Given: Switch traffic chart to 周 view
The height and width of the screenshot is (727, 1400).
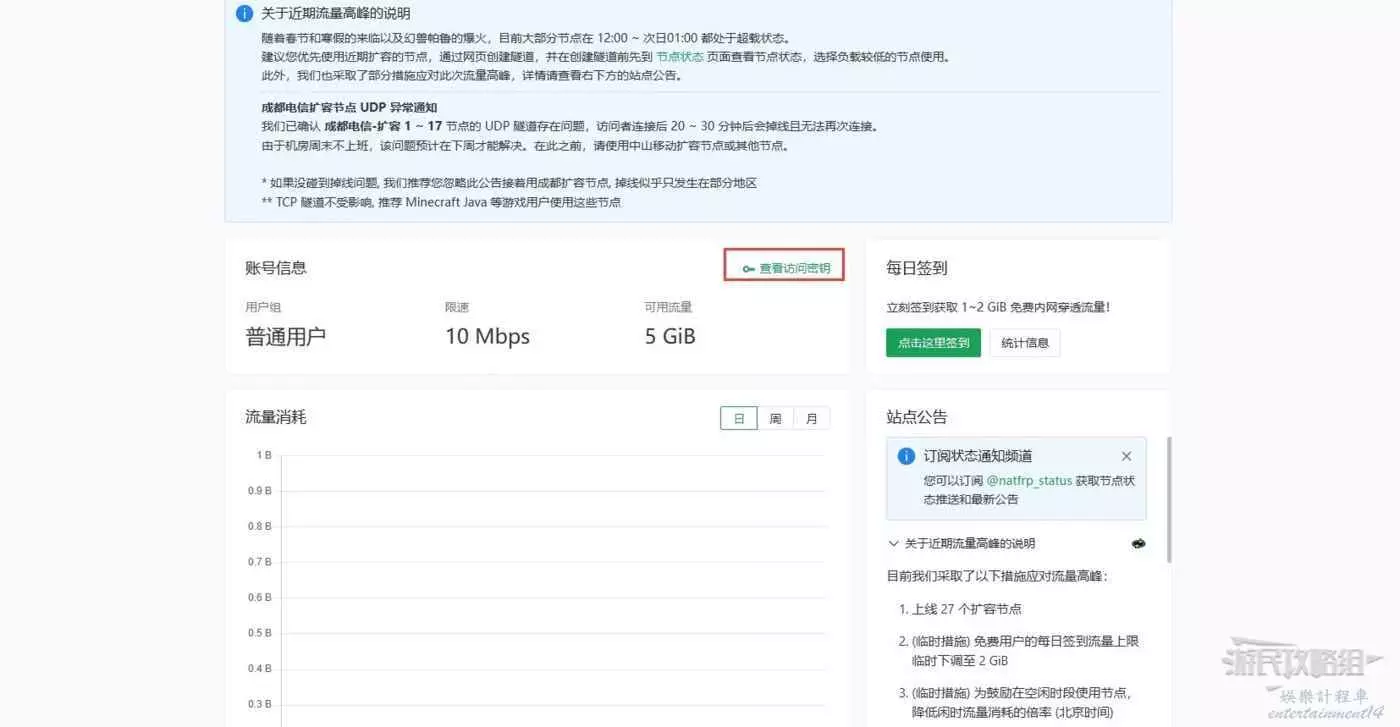Looking at the screenshot, I should tap(775, 419).
